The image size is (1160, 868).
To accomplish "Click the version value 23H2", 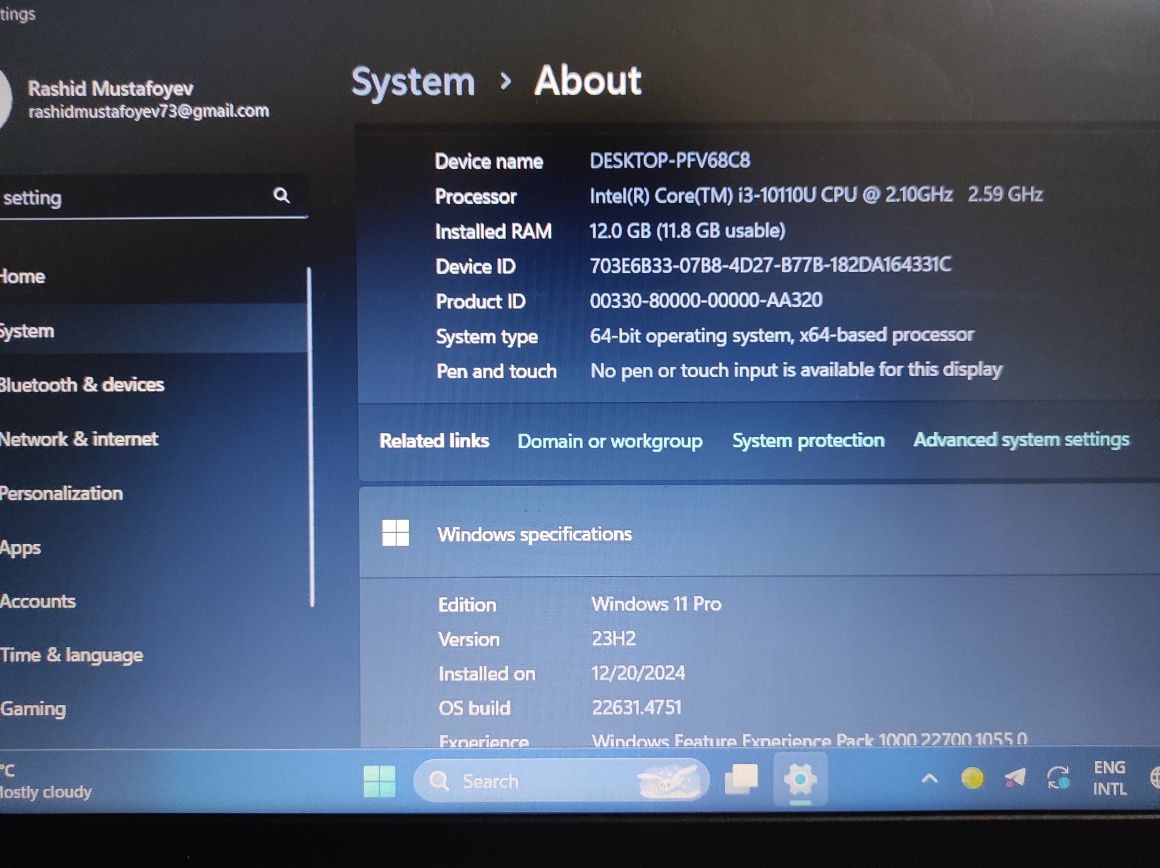I will [x=613, y=638].
